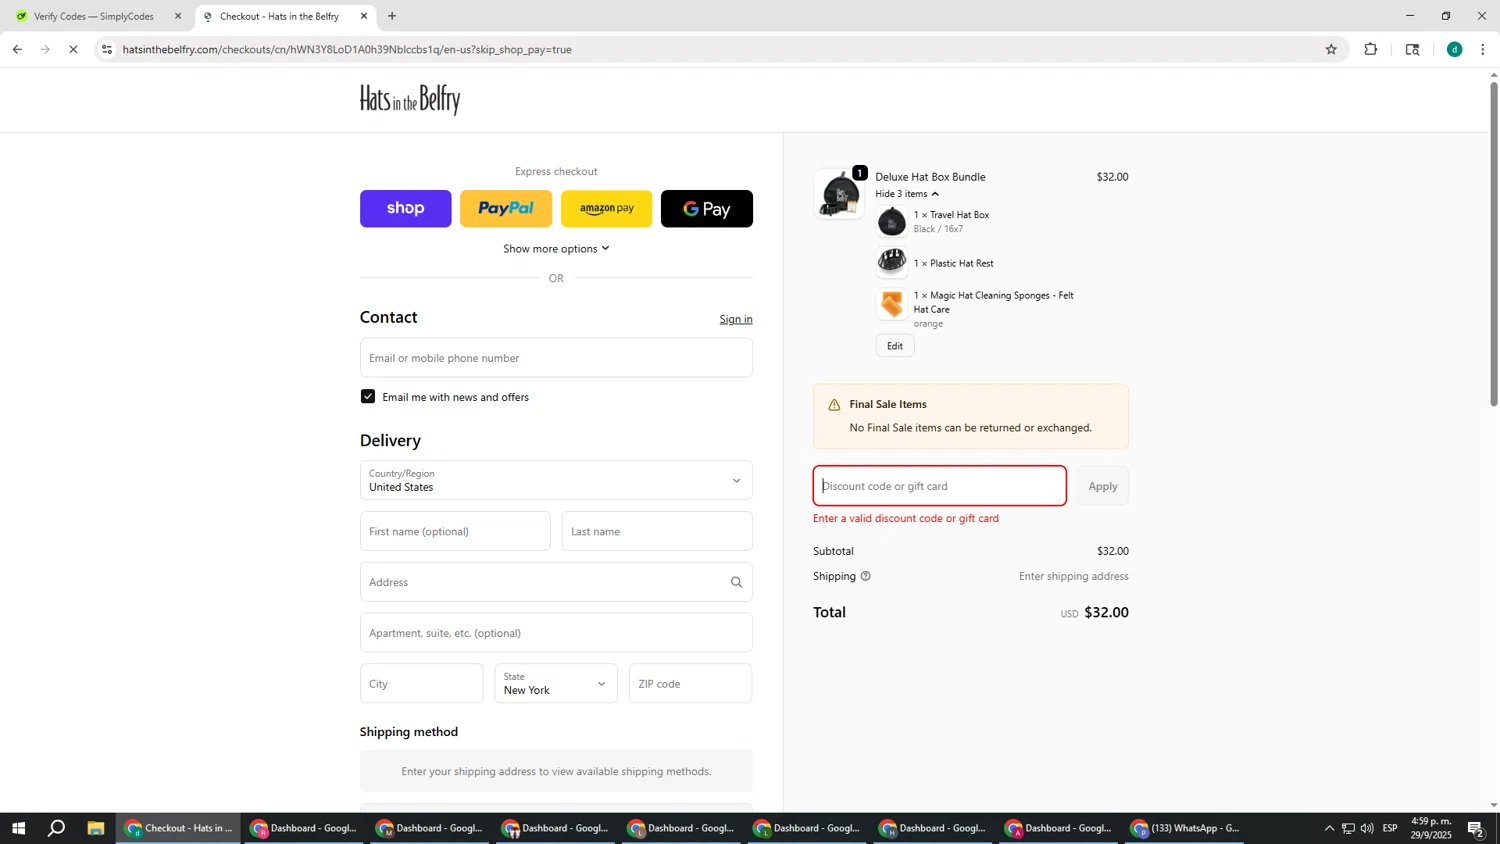The width and height of the screenshot is (1500, 844).
Task: Pay with the Shop Pay express button
Action: point(405,209)
